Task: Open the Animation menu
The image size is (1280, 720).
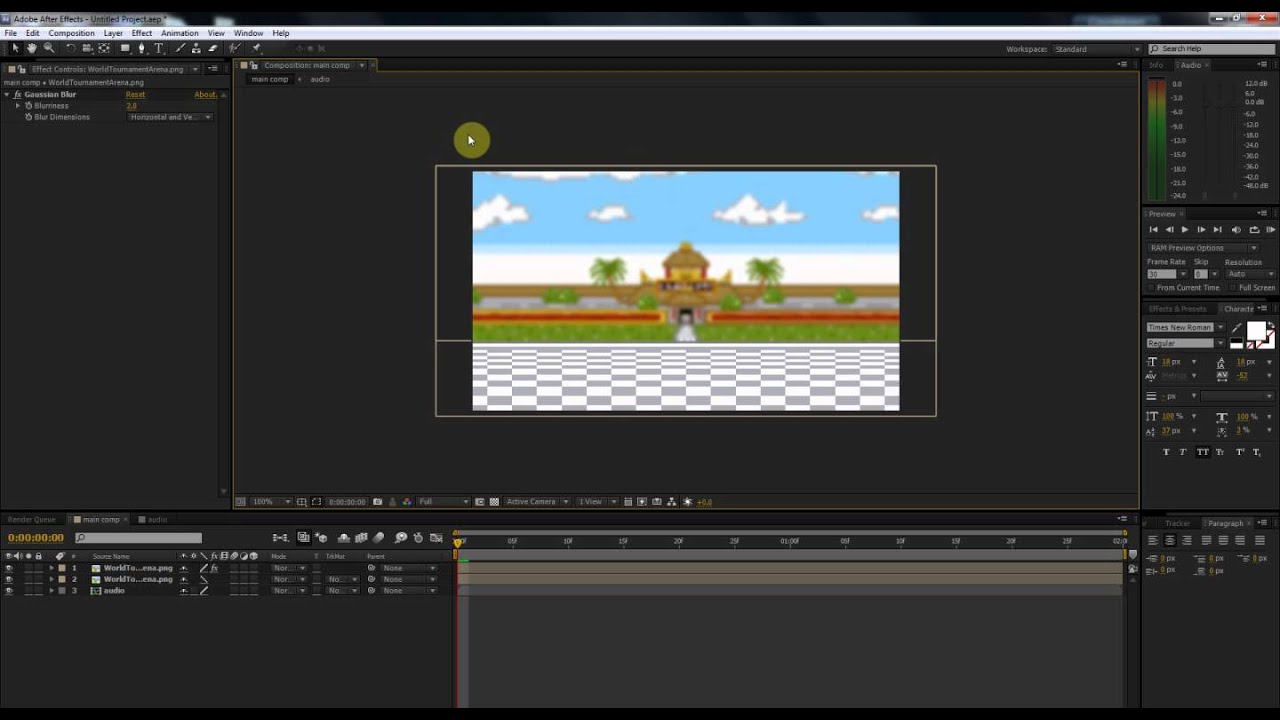Action: pos(180,33)
